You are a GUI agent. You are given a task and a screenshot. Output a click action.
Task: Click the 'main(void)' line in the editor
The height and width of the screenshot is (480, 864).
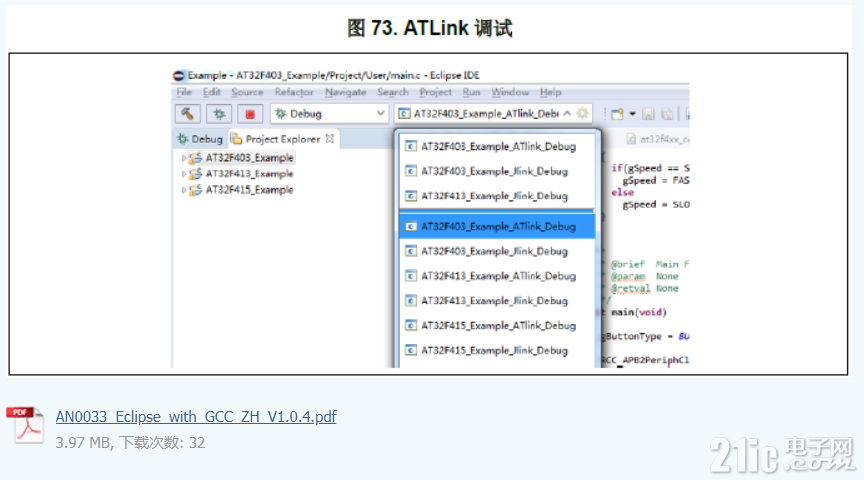pyautogui.click(x=639, y=312)
